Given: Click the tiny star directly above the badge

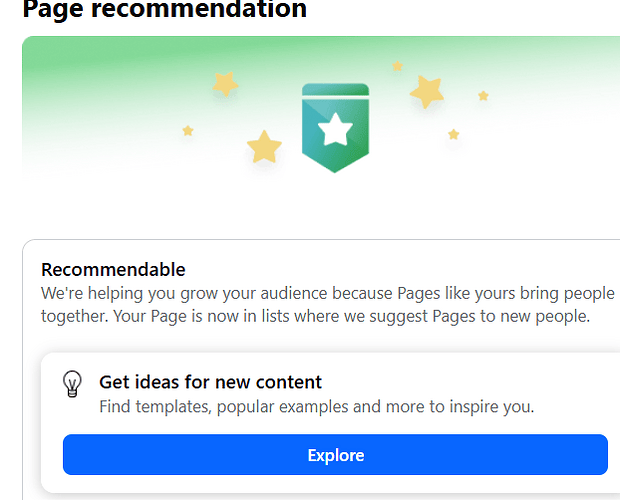Looking at the screenshot, I should click(x=397, y=66).
